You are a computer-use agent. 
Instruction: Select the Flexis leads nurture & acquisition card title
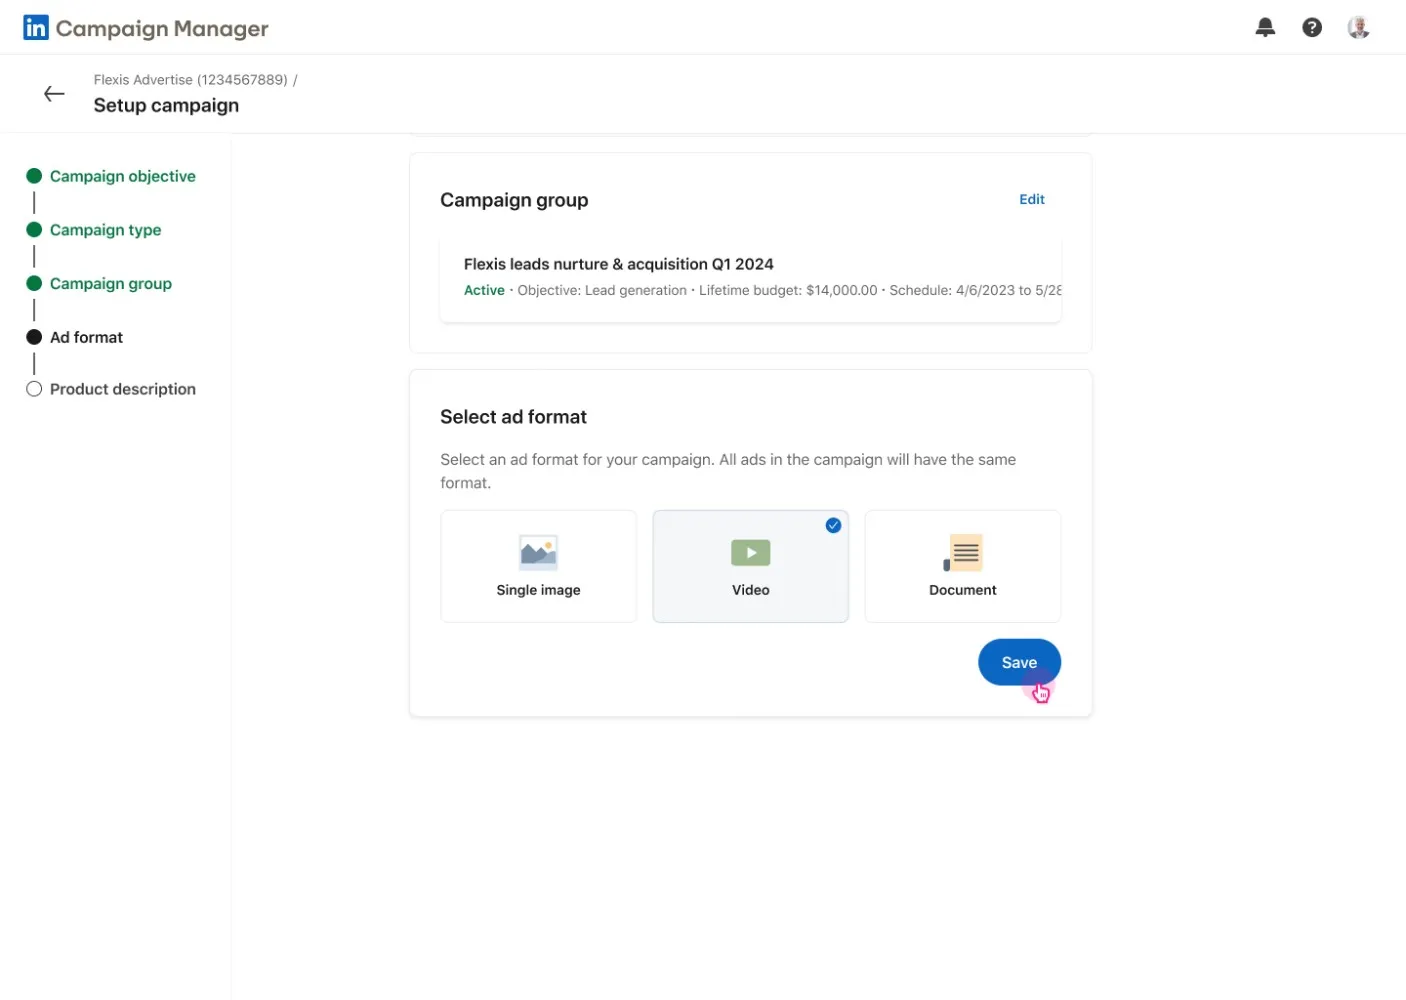[619, 264]
